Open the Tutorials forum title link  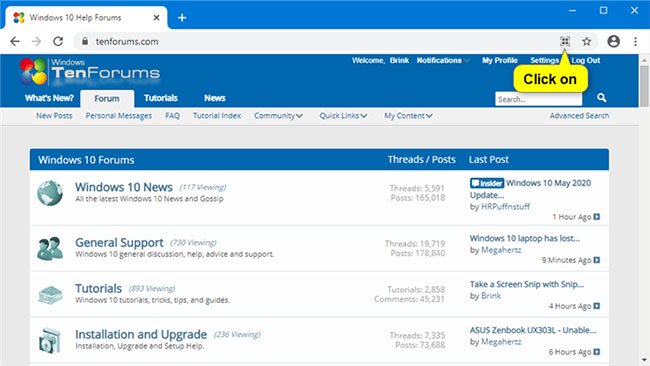pyautogui.click(x=98, y=288)
